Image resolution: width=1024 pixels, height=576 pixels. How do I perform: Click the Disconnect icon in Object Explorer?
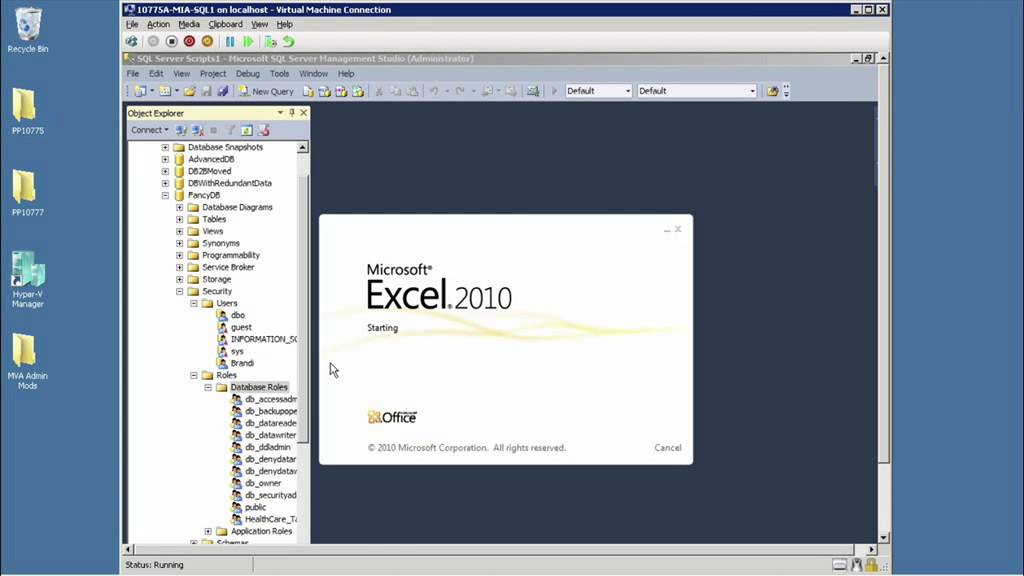pos(197,131)
